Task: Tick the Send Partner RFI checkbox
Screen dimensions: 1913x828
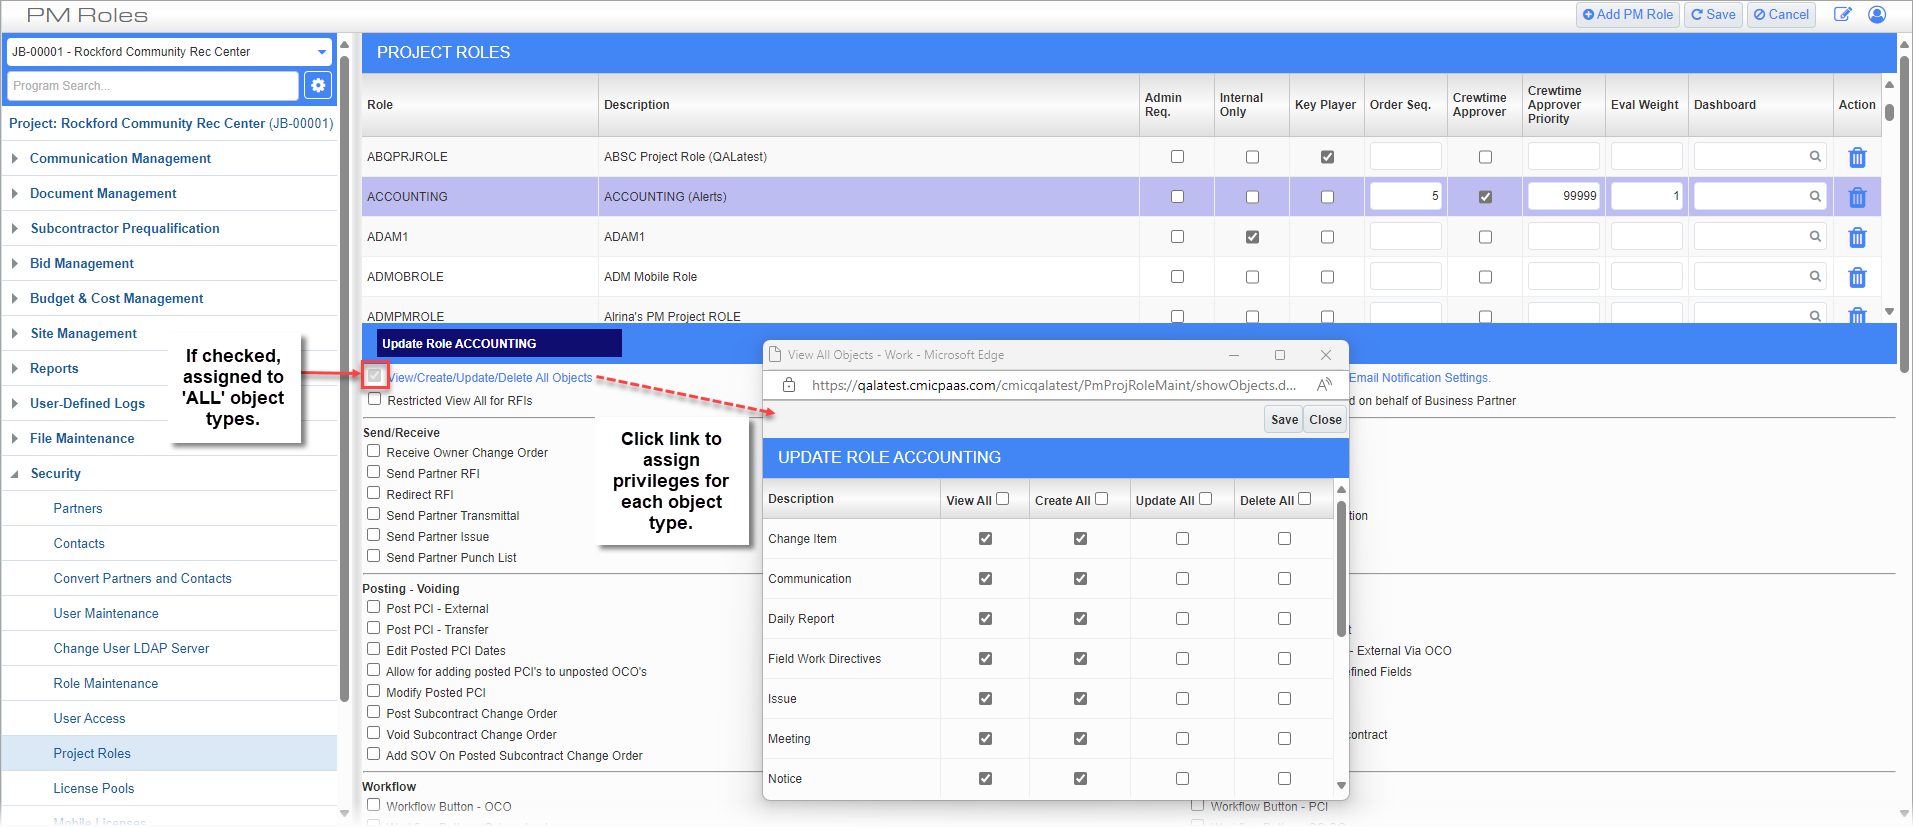Action: click(374, 473)
